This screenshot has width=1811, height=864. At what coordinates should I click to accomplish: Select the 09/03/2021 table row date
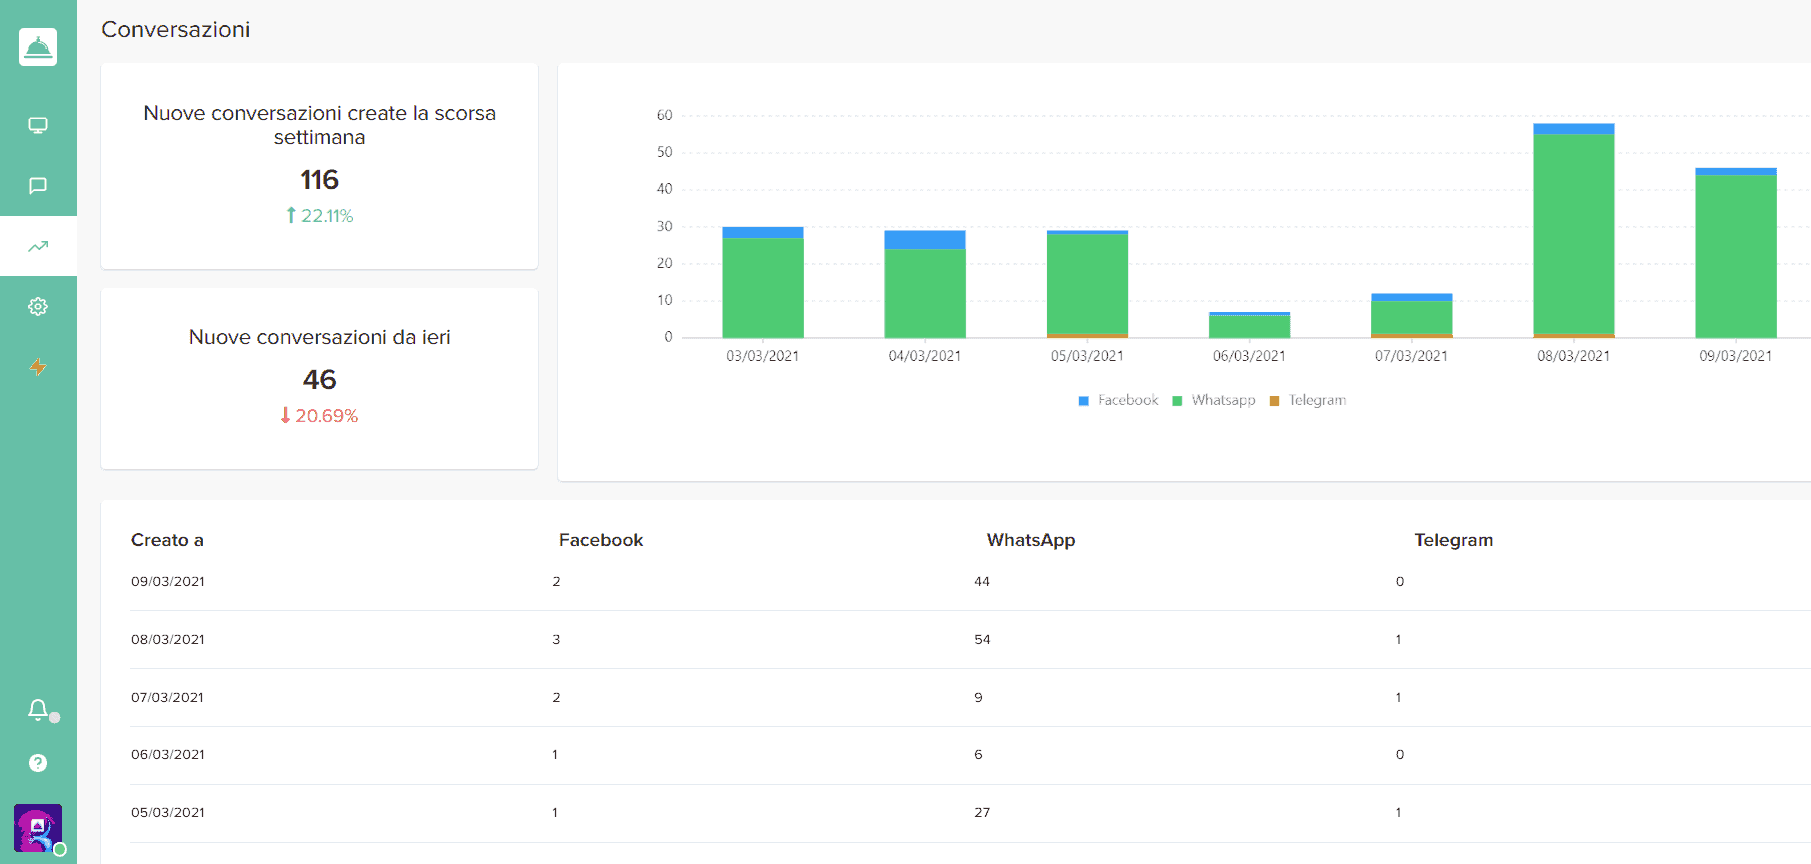pyautogui.click(x=168, y=581)
